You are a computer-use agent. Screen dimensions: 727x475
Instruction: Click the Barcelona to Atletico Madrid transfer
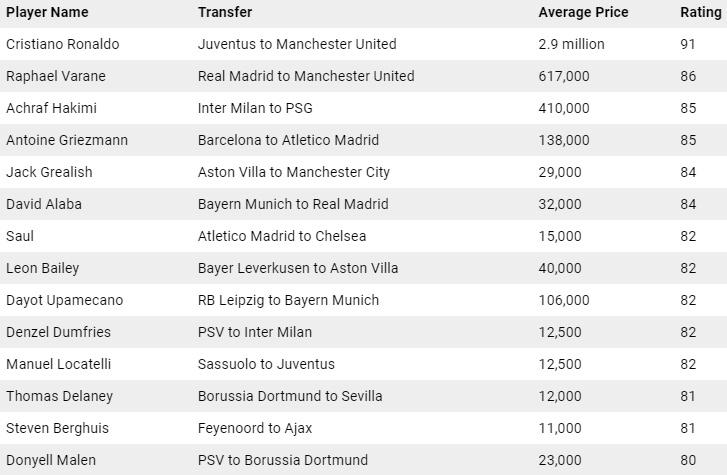coord(288,140)
